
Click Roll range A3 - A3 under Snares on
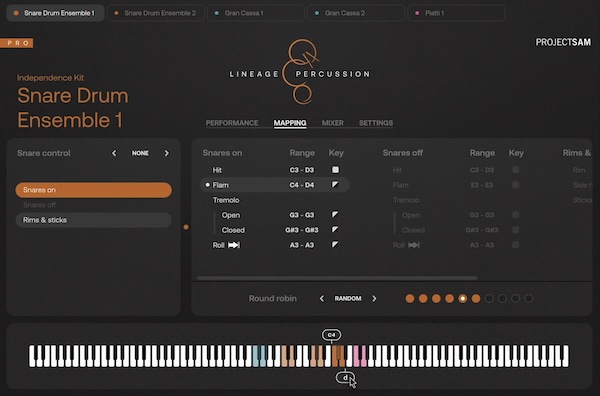pos(302,245)
